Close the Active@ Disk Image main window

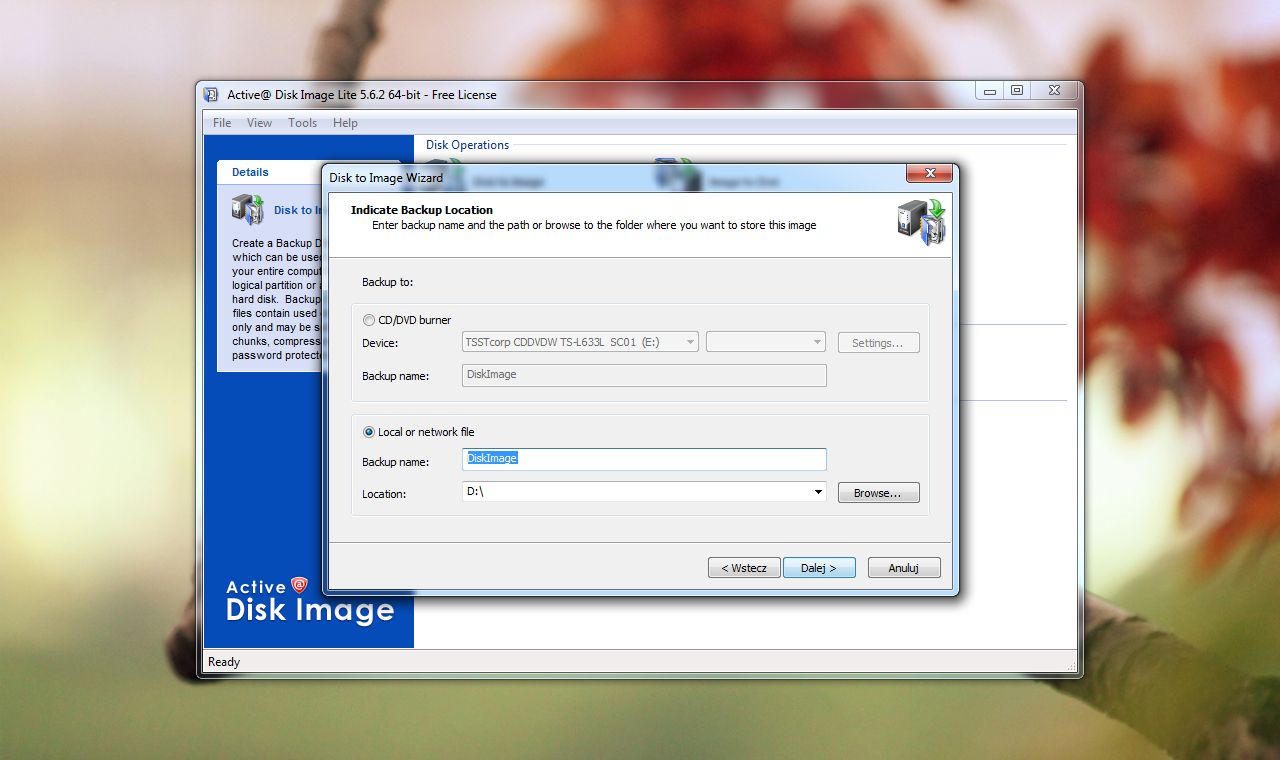(x=1054, y=91)
